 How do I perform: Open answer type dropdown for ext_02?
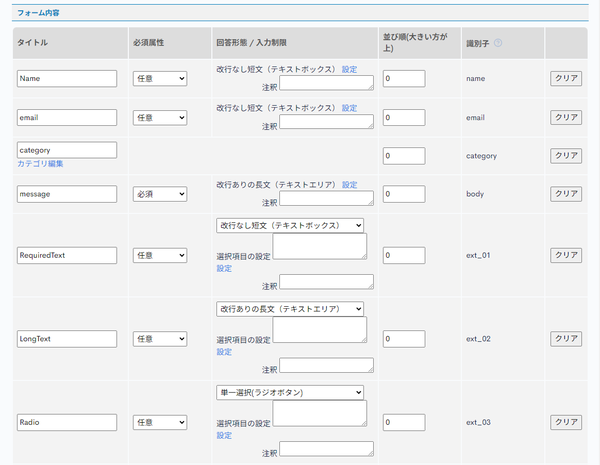[x=290, y=309]
